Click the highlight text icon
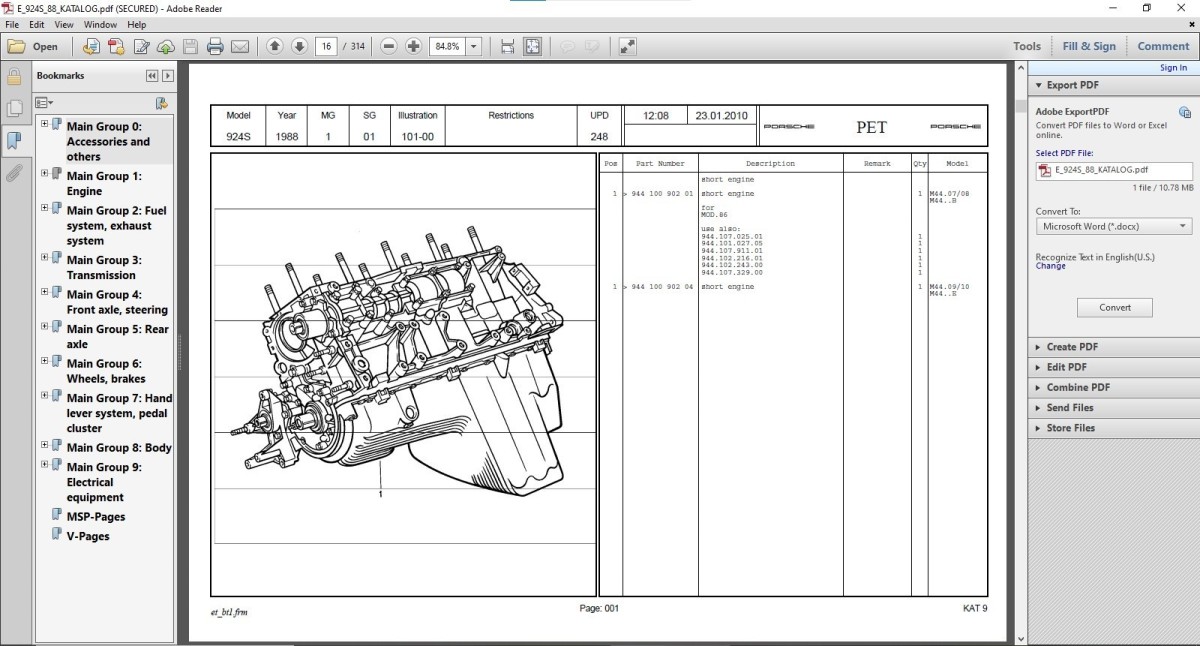This screenshot has width=1200, height=646. 593,46
